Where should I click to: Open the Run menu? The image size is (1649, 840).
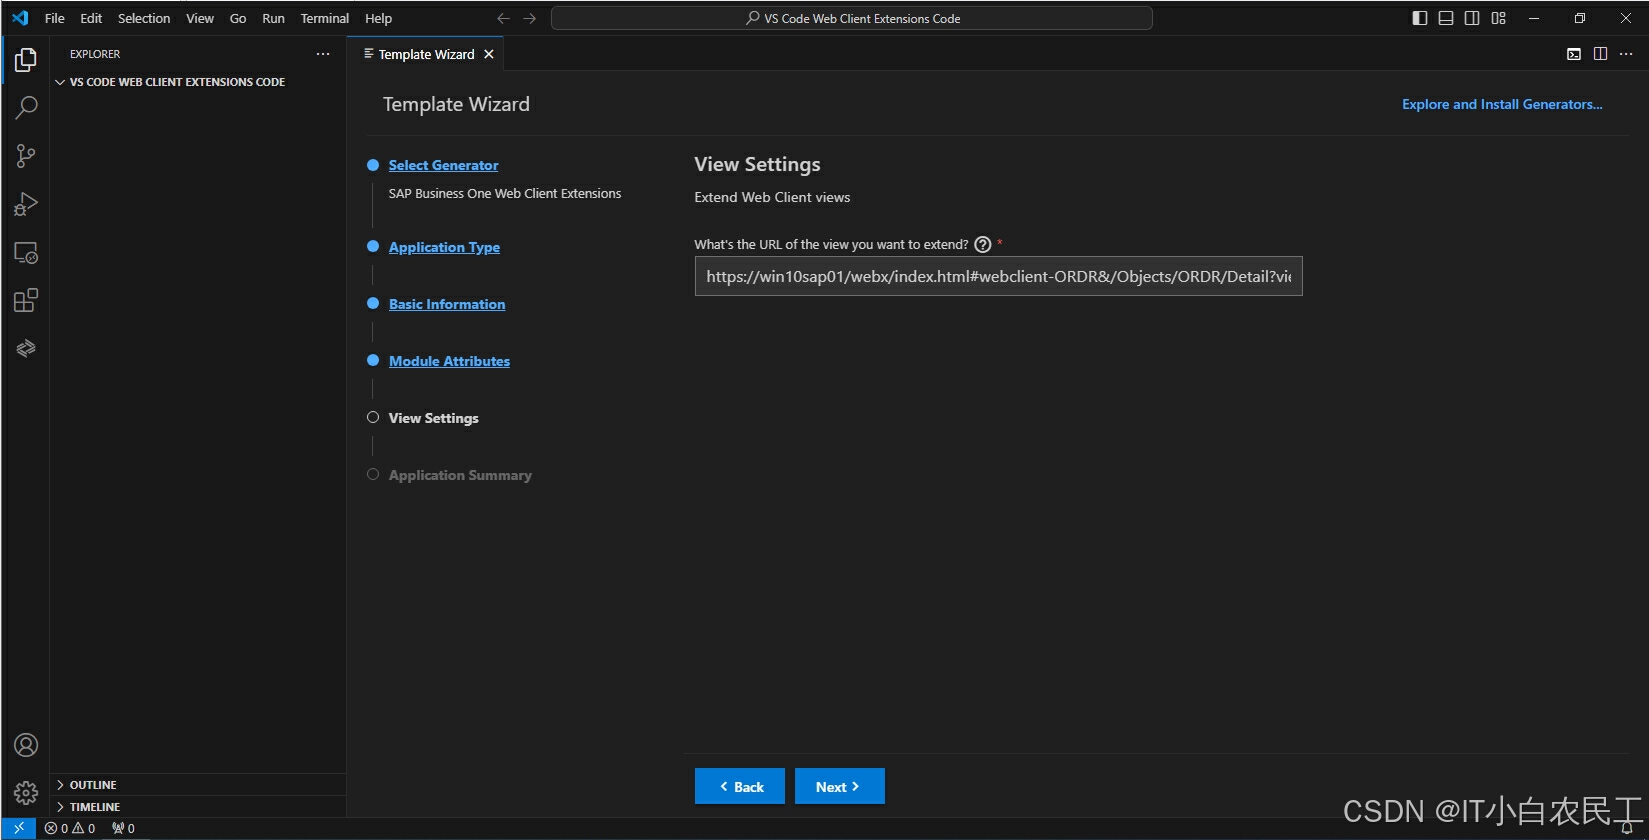click(273, 18)
